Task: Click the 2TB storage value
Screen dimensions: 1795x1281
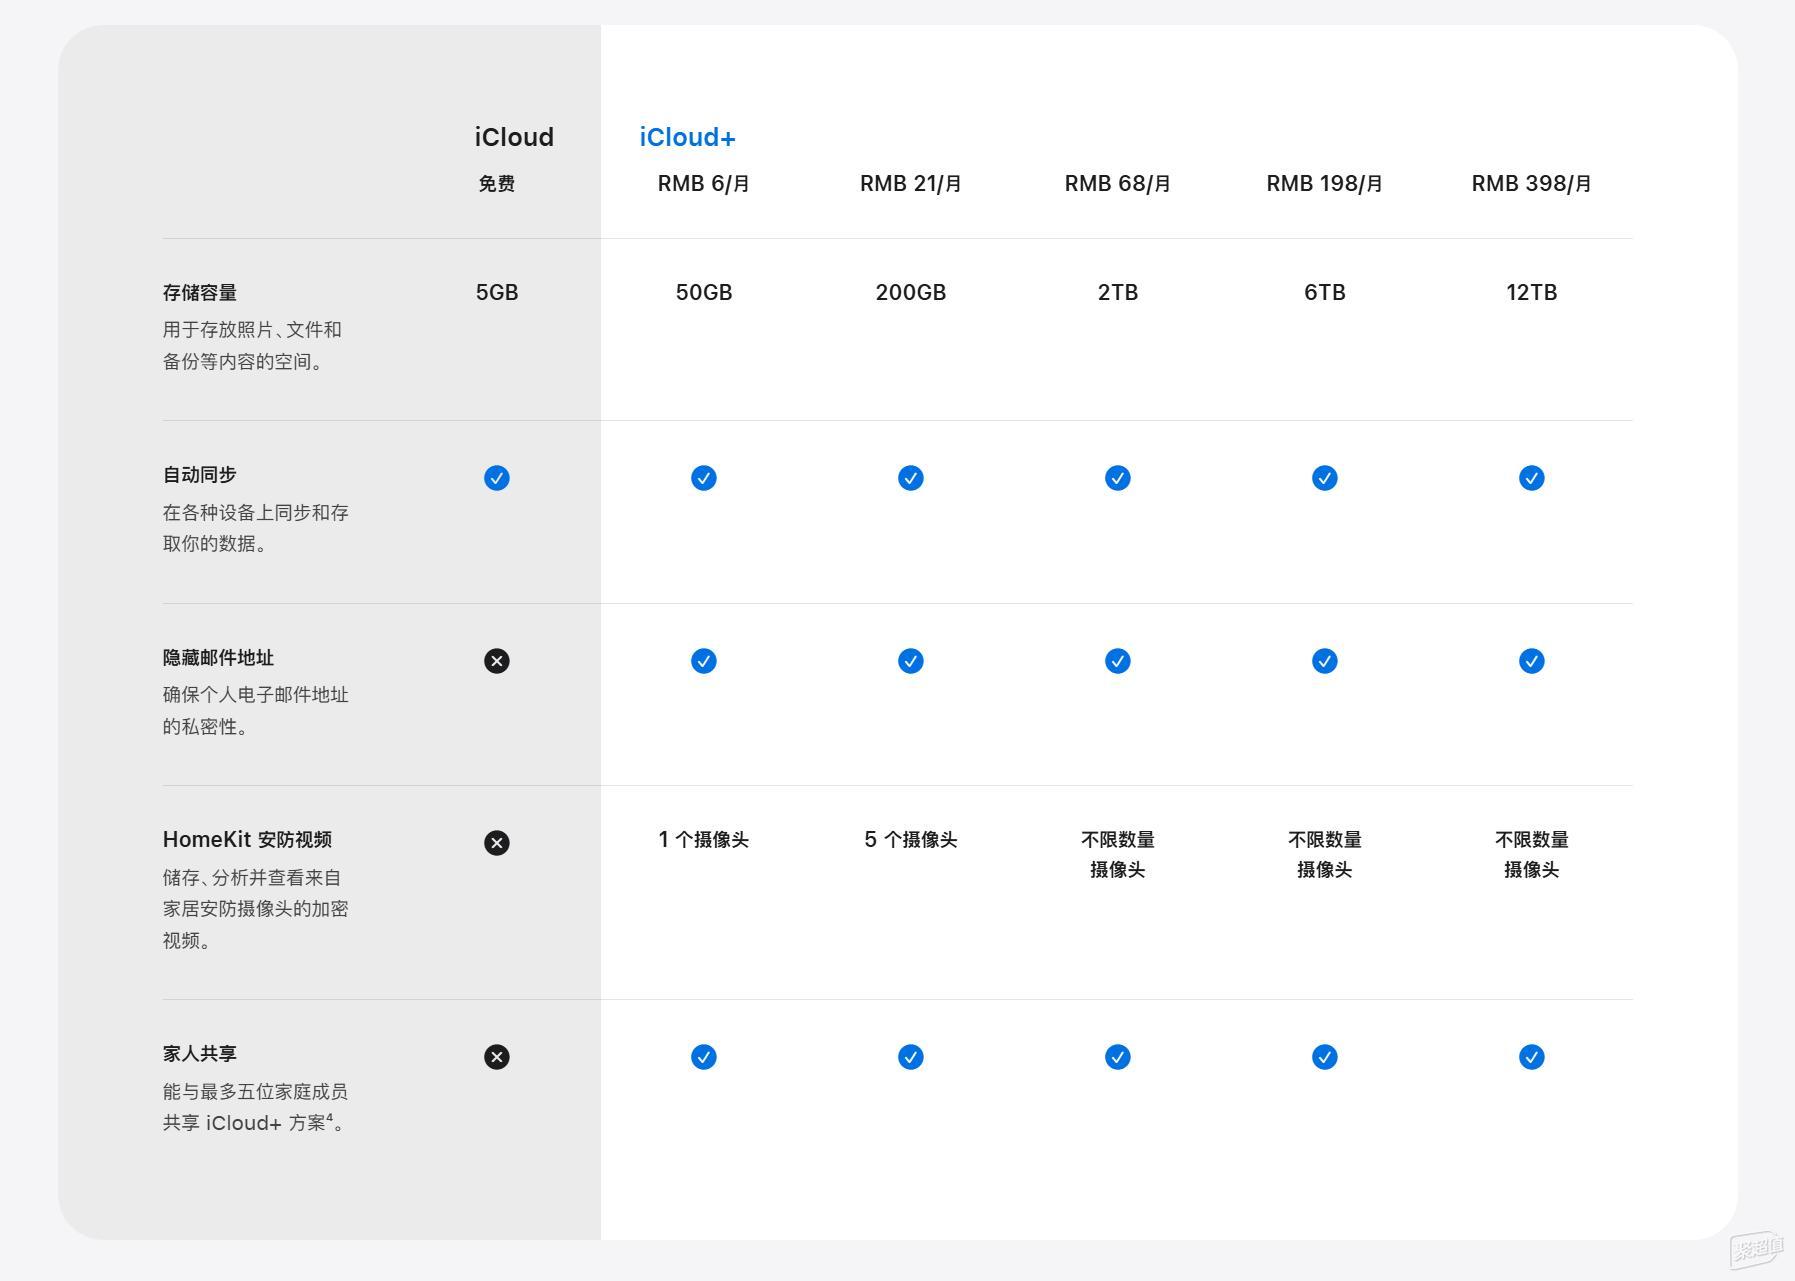Action: click(x=1118, y=292)
